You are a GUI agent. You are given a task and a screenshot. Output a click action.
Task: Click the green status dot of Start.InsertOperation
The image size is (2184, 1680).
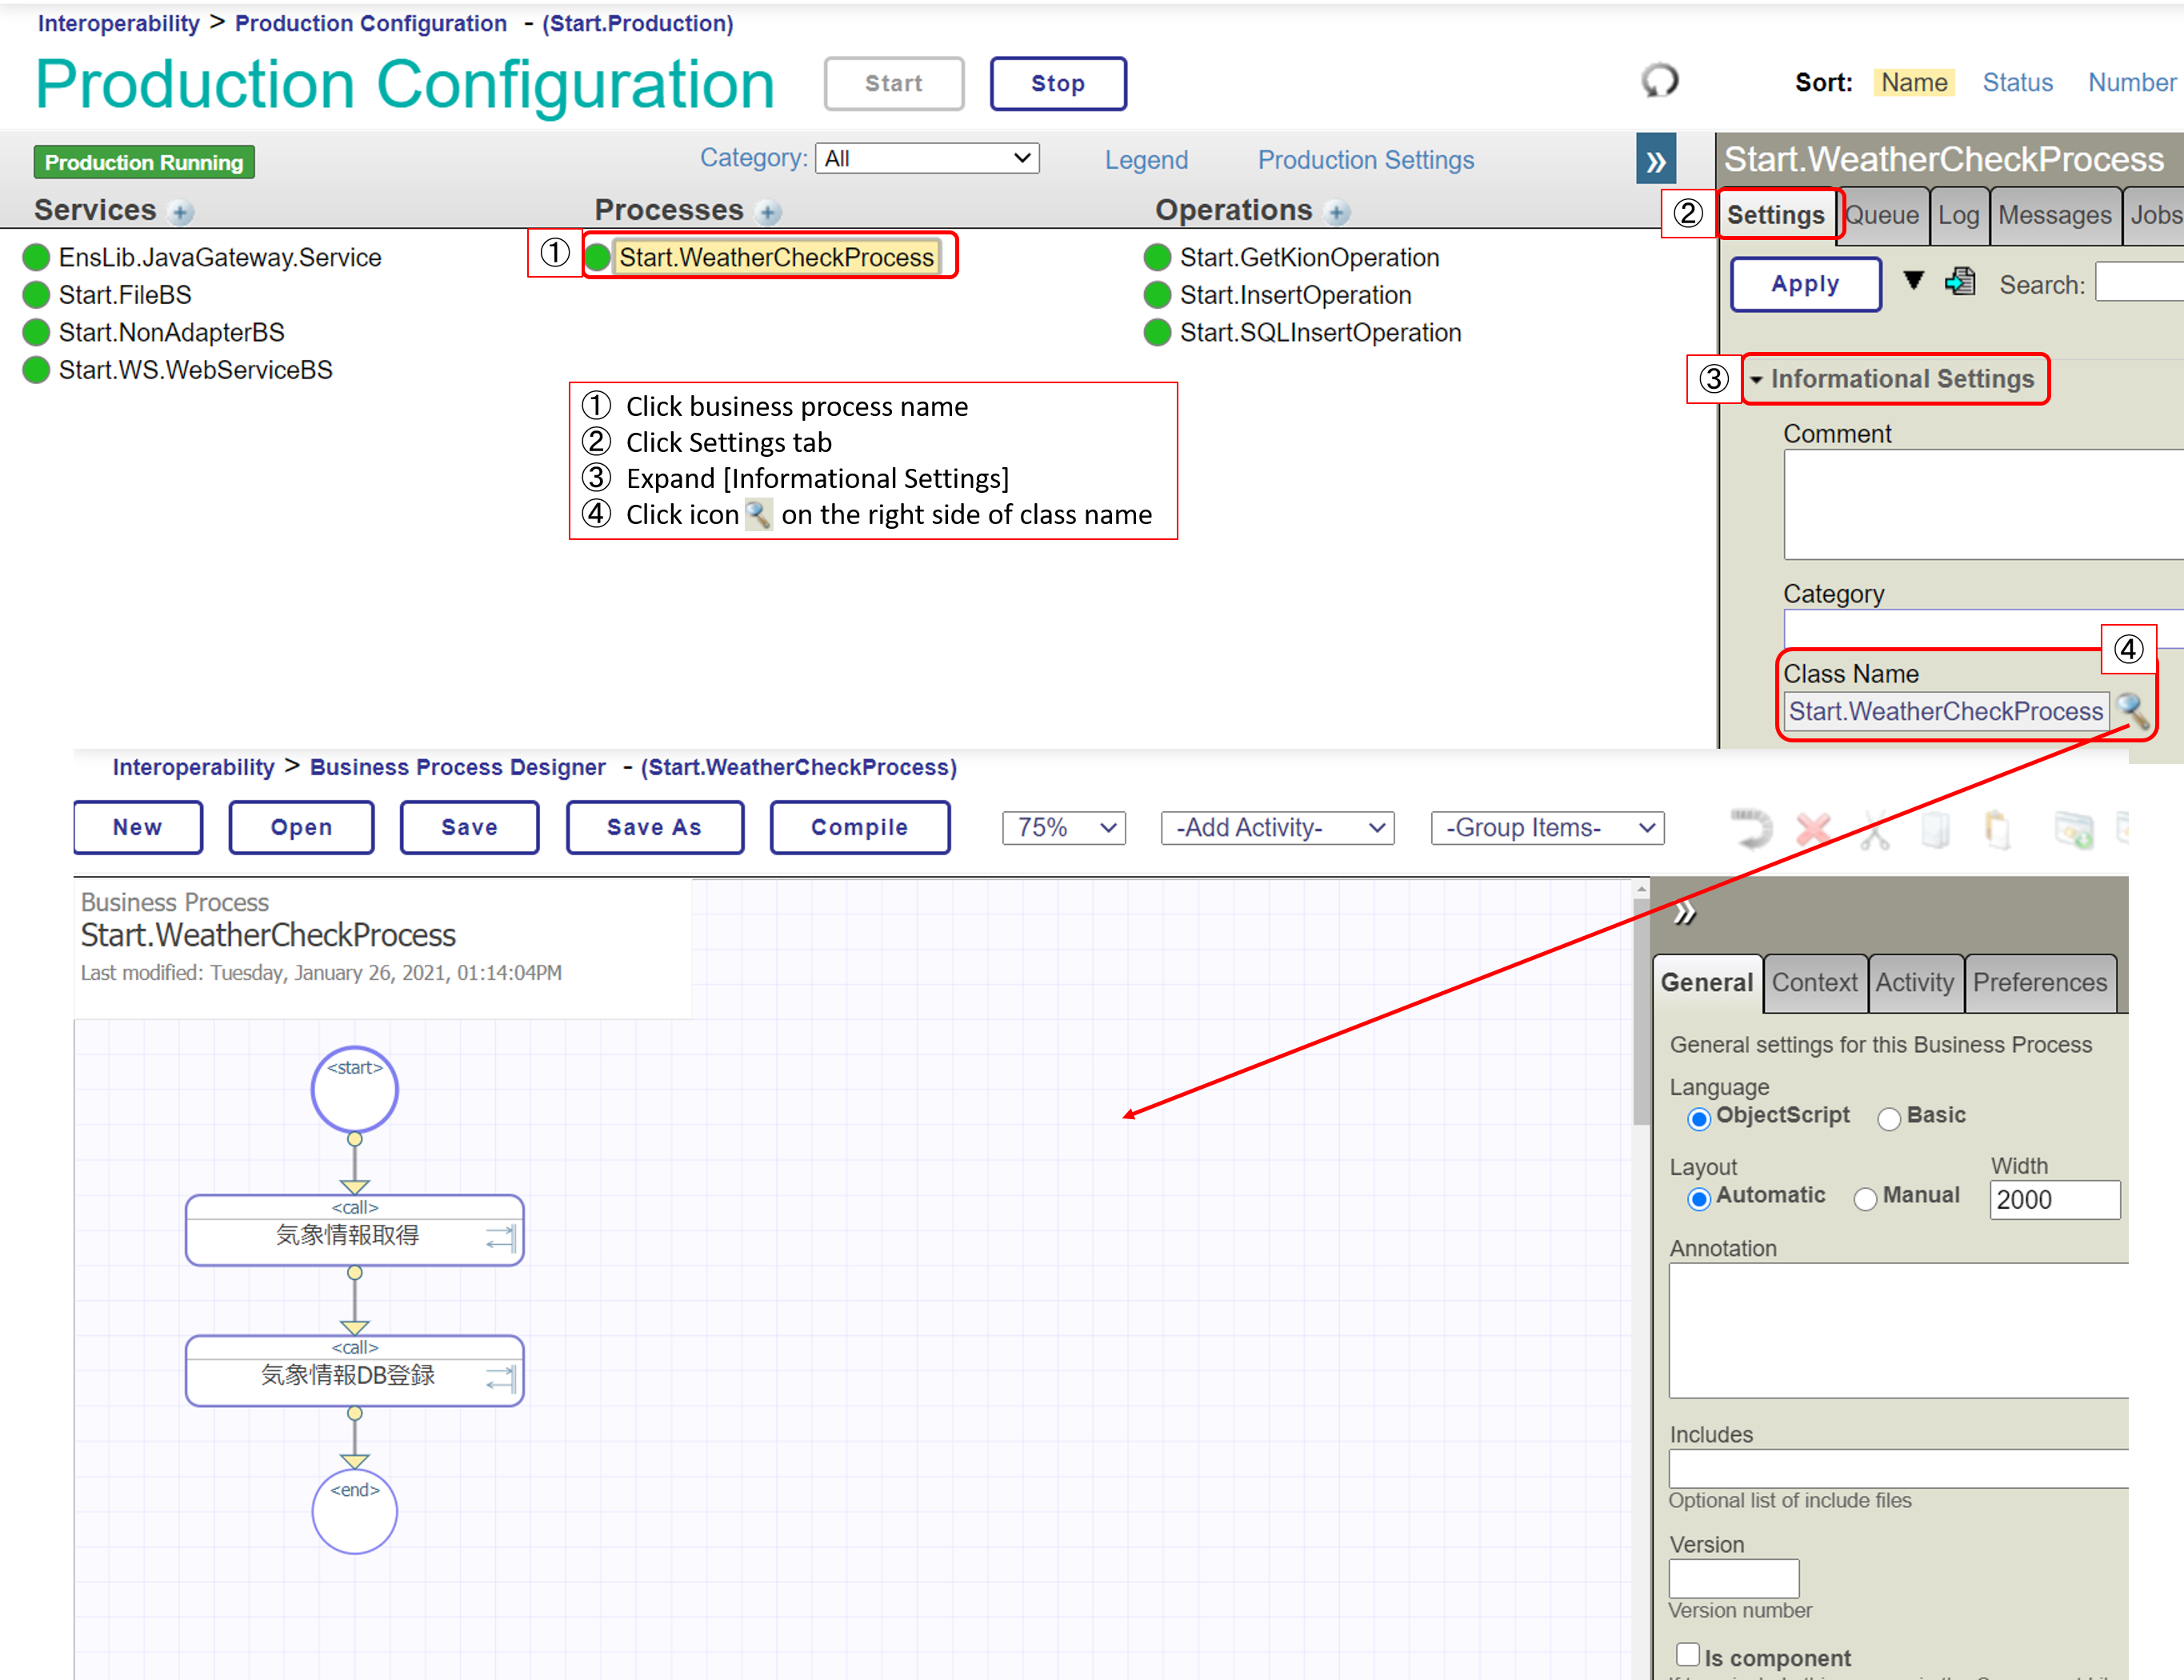tap(1157, 295)
